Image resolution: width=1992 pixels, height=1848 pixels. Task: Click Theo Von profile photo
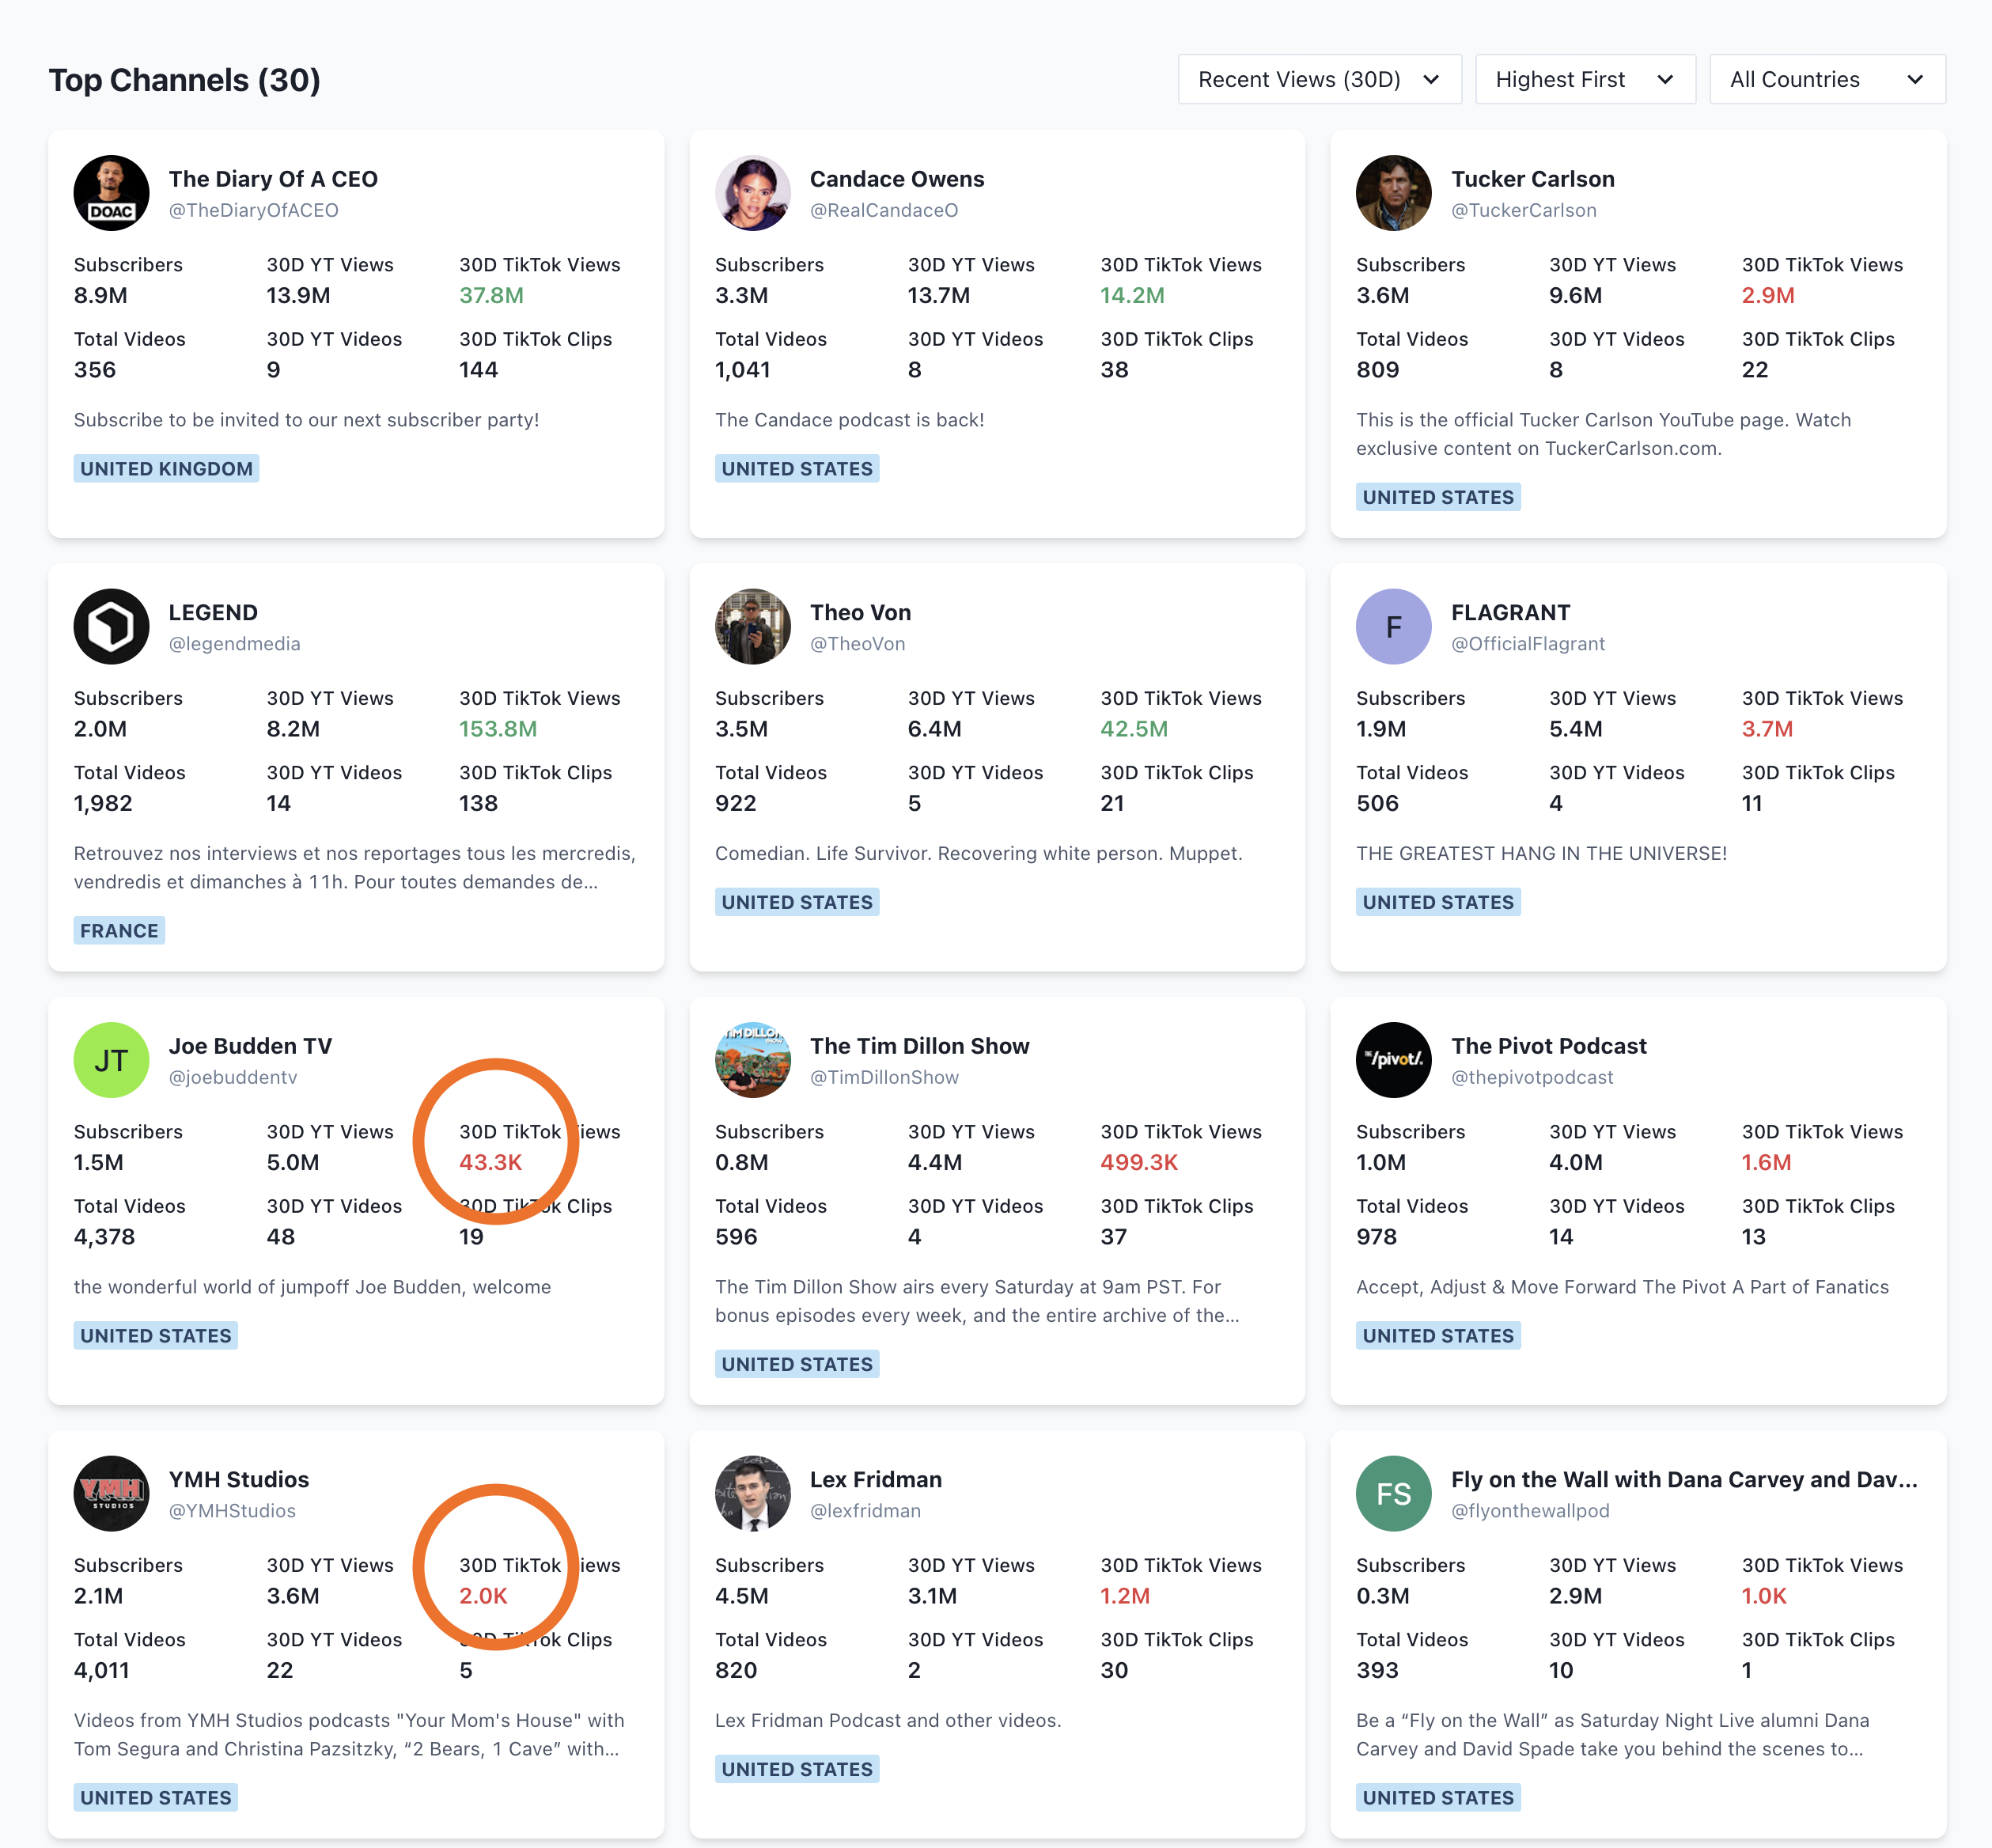click(752, 626)
